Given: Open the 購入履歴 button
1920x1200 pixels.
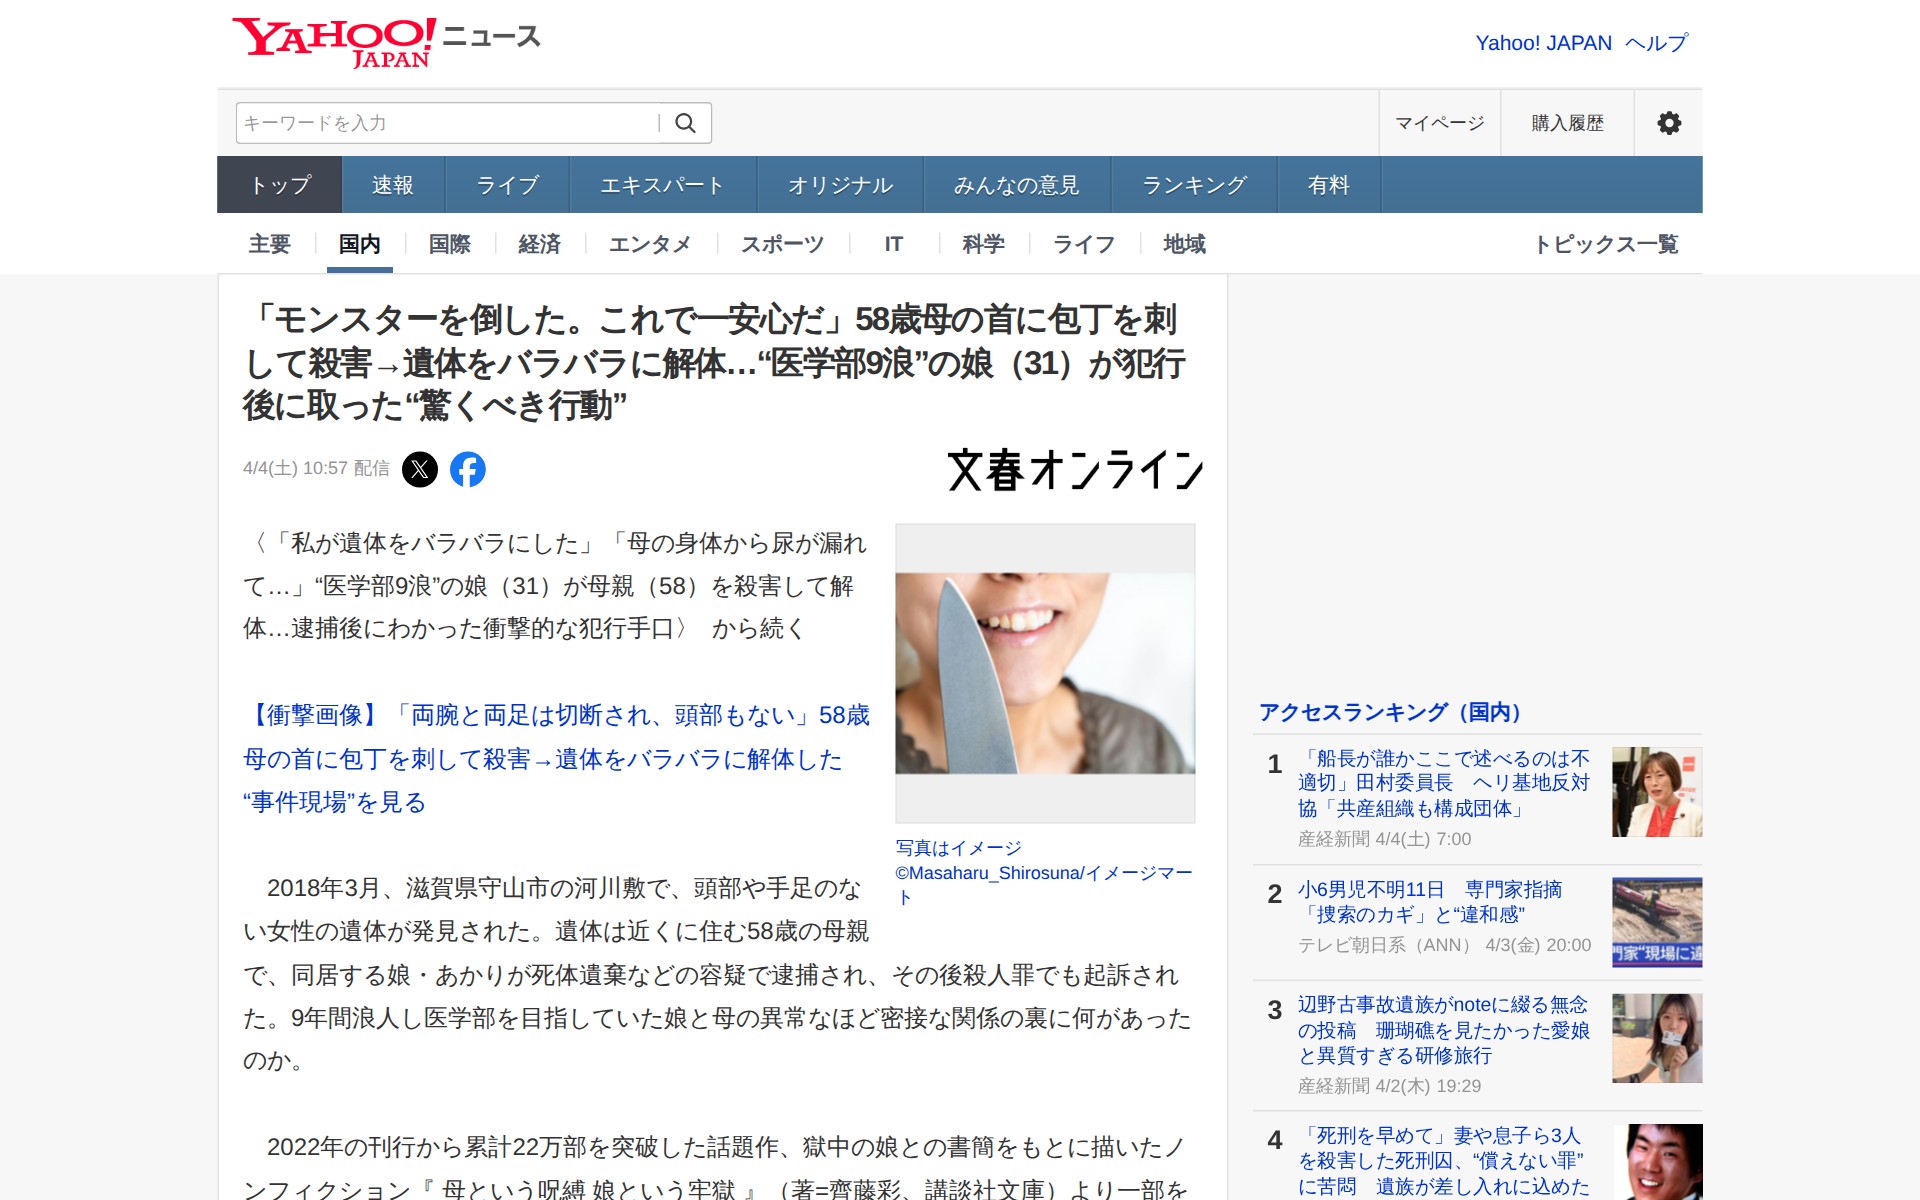Looking at the screenshot, I should click(x=1567, y=123).
